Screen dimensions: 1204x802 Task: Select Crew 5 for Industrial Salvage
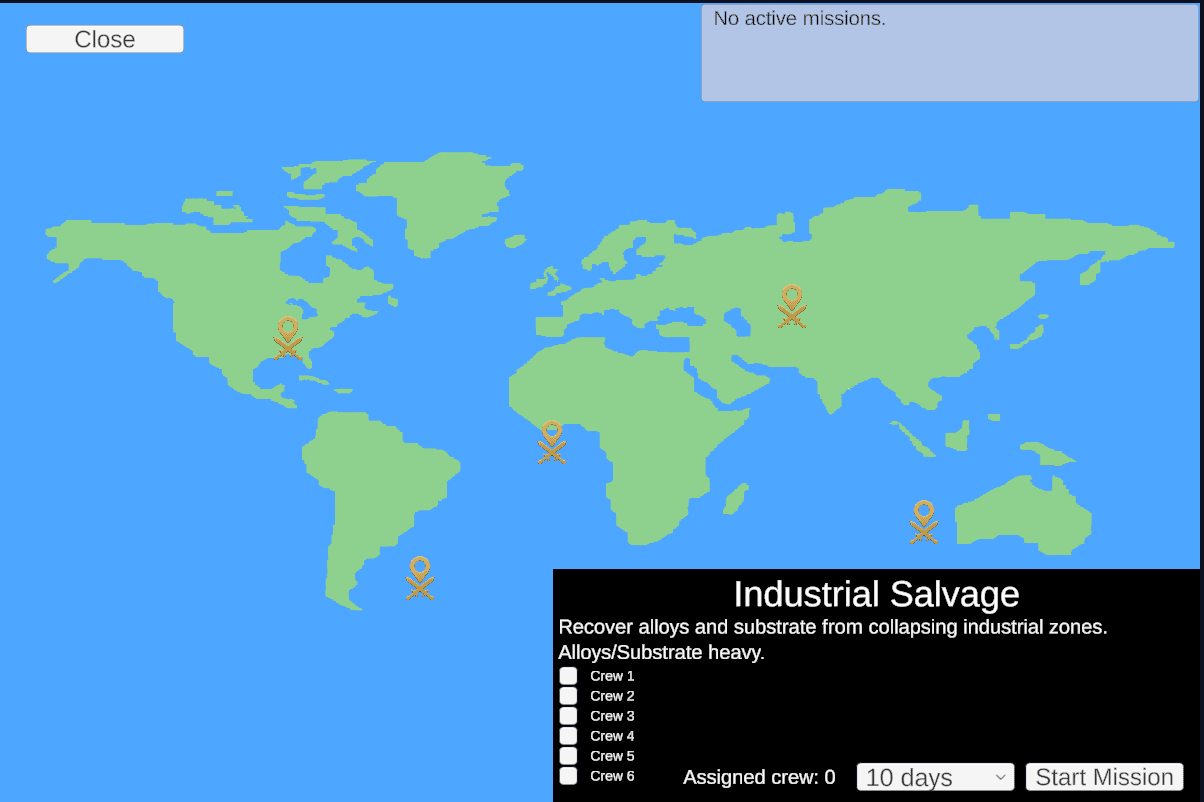coord(568,756)
